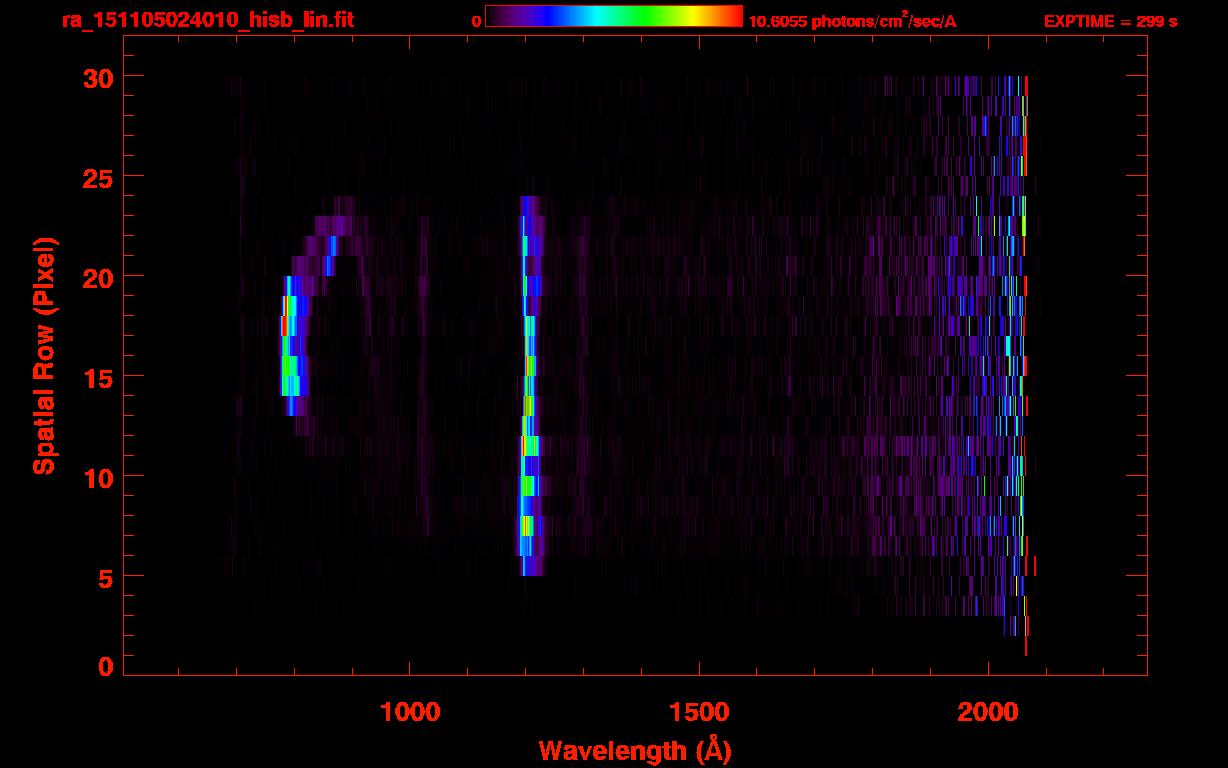Click the y-axis tick label 25
Image resolution: width=1228 pixels, height=768 pixels.
[98, 177]
